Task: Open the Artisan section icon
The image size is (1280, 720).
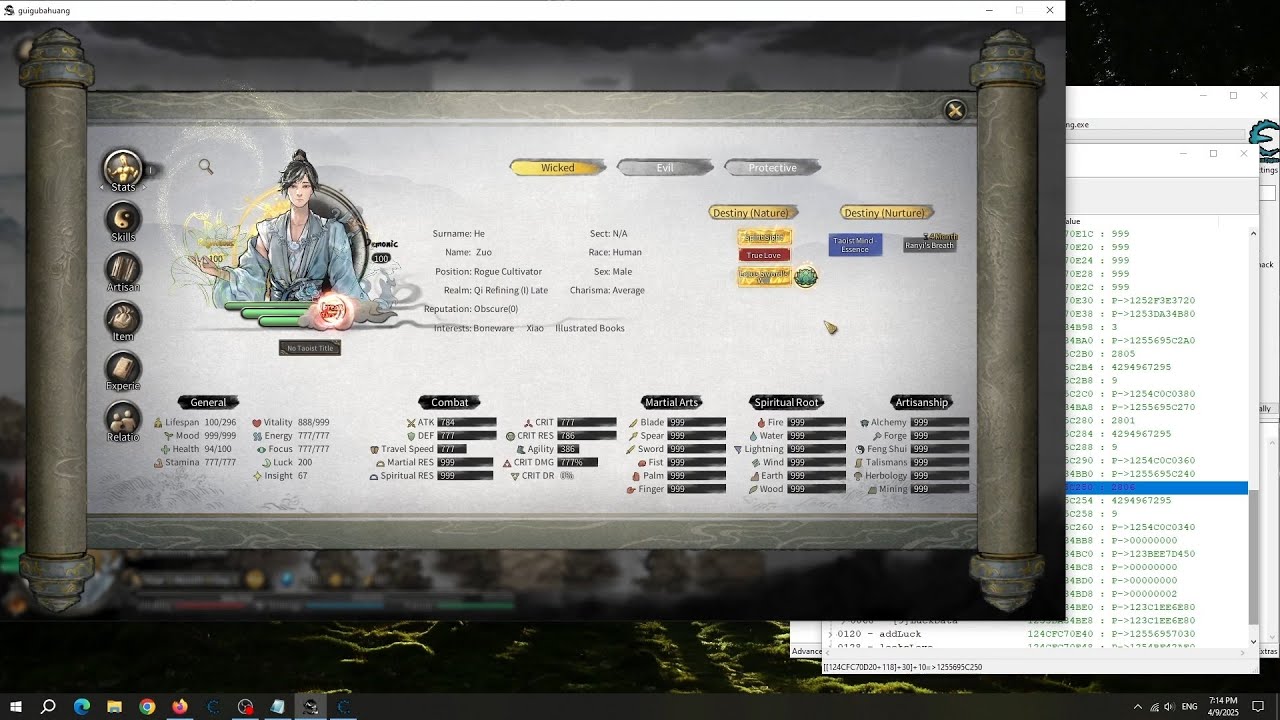Action: tap(123, 270)
